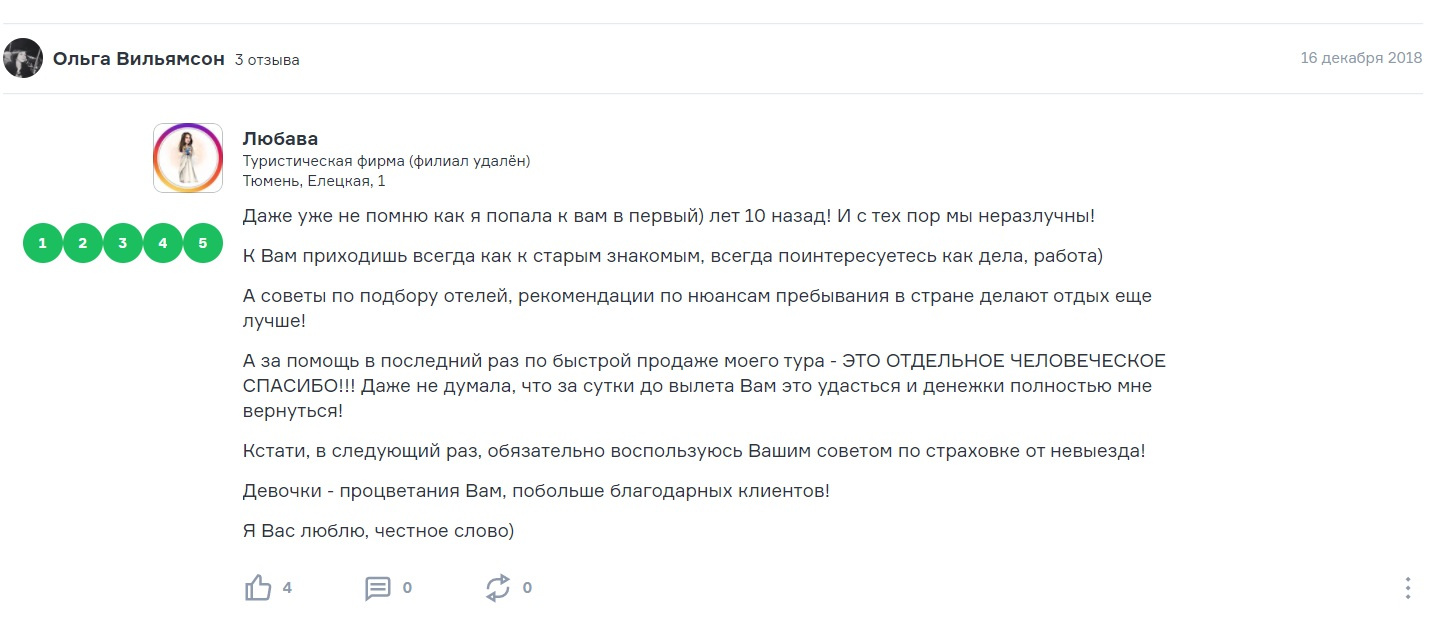Select rating circle number 4

pyautogui.click(x=163, y=243)
